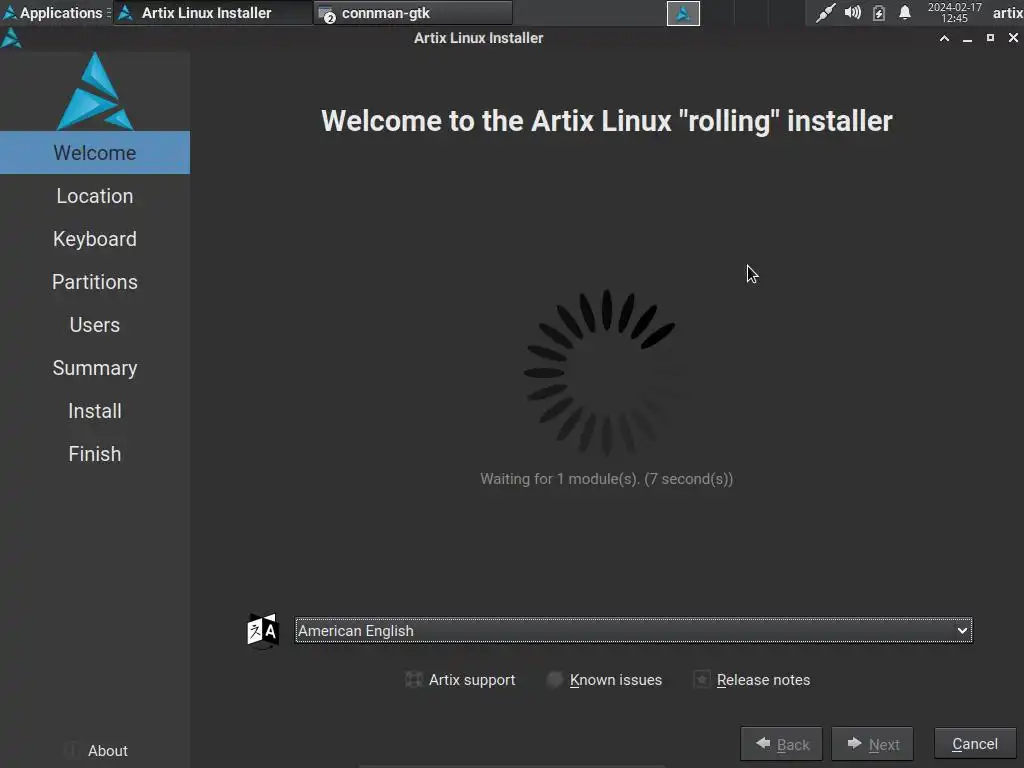Roll up the window with the shade arrow
Image resolution: width=1024 pixels, height=768 pixels.
click(x=944, y=39)
